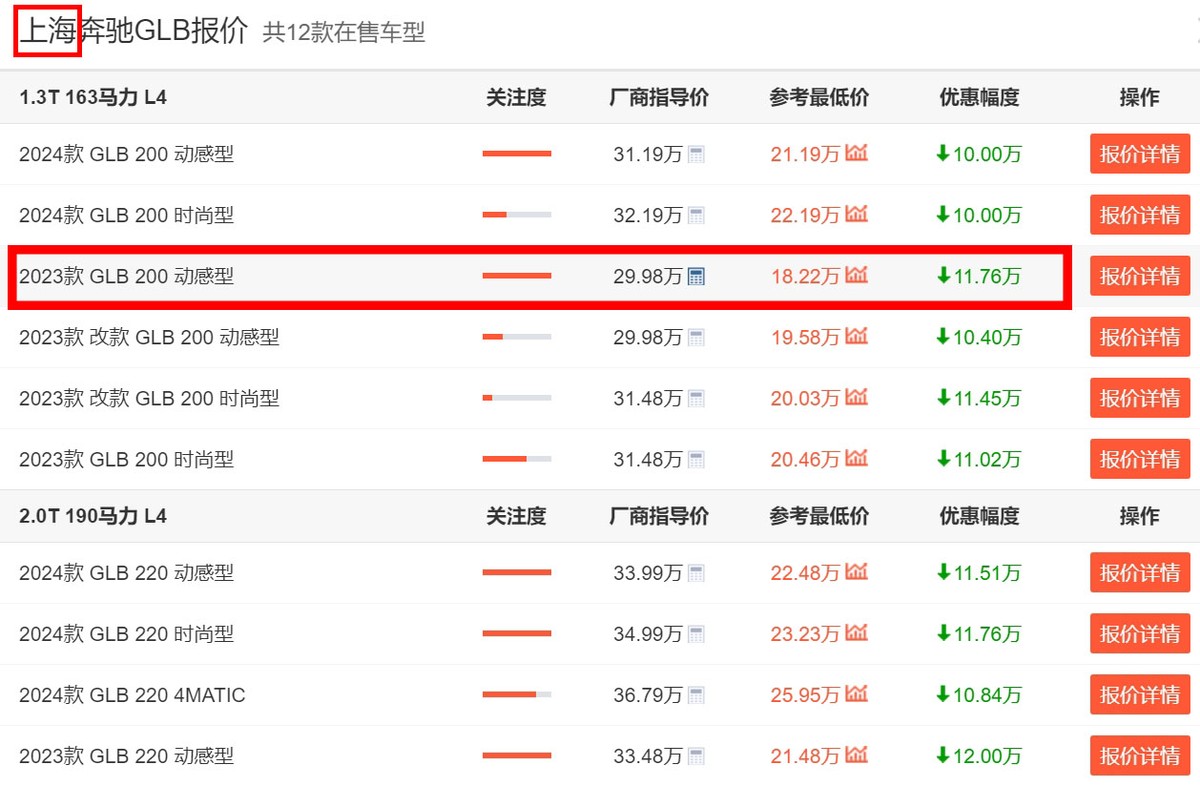Open 报价详情 for 2024款 GLB 200 动感型
Screen dimensions: 1200x785
1140,154
